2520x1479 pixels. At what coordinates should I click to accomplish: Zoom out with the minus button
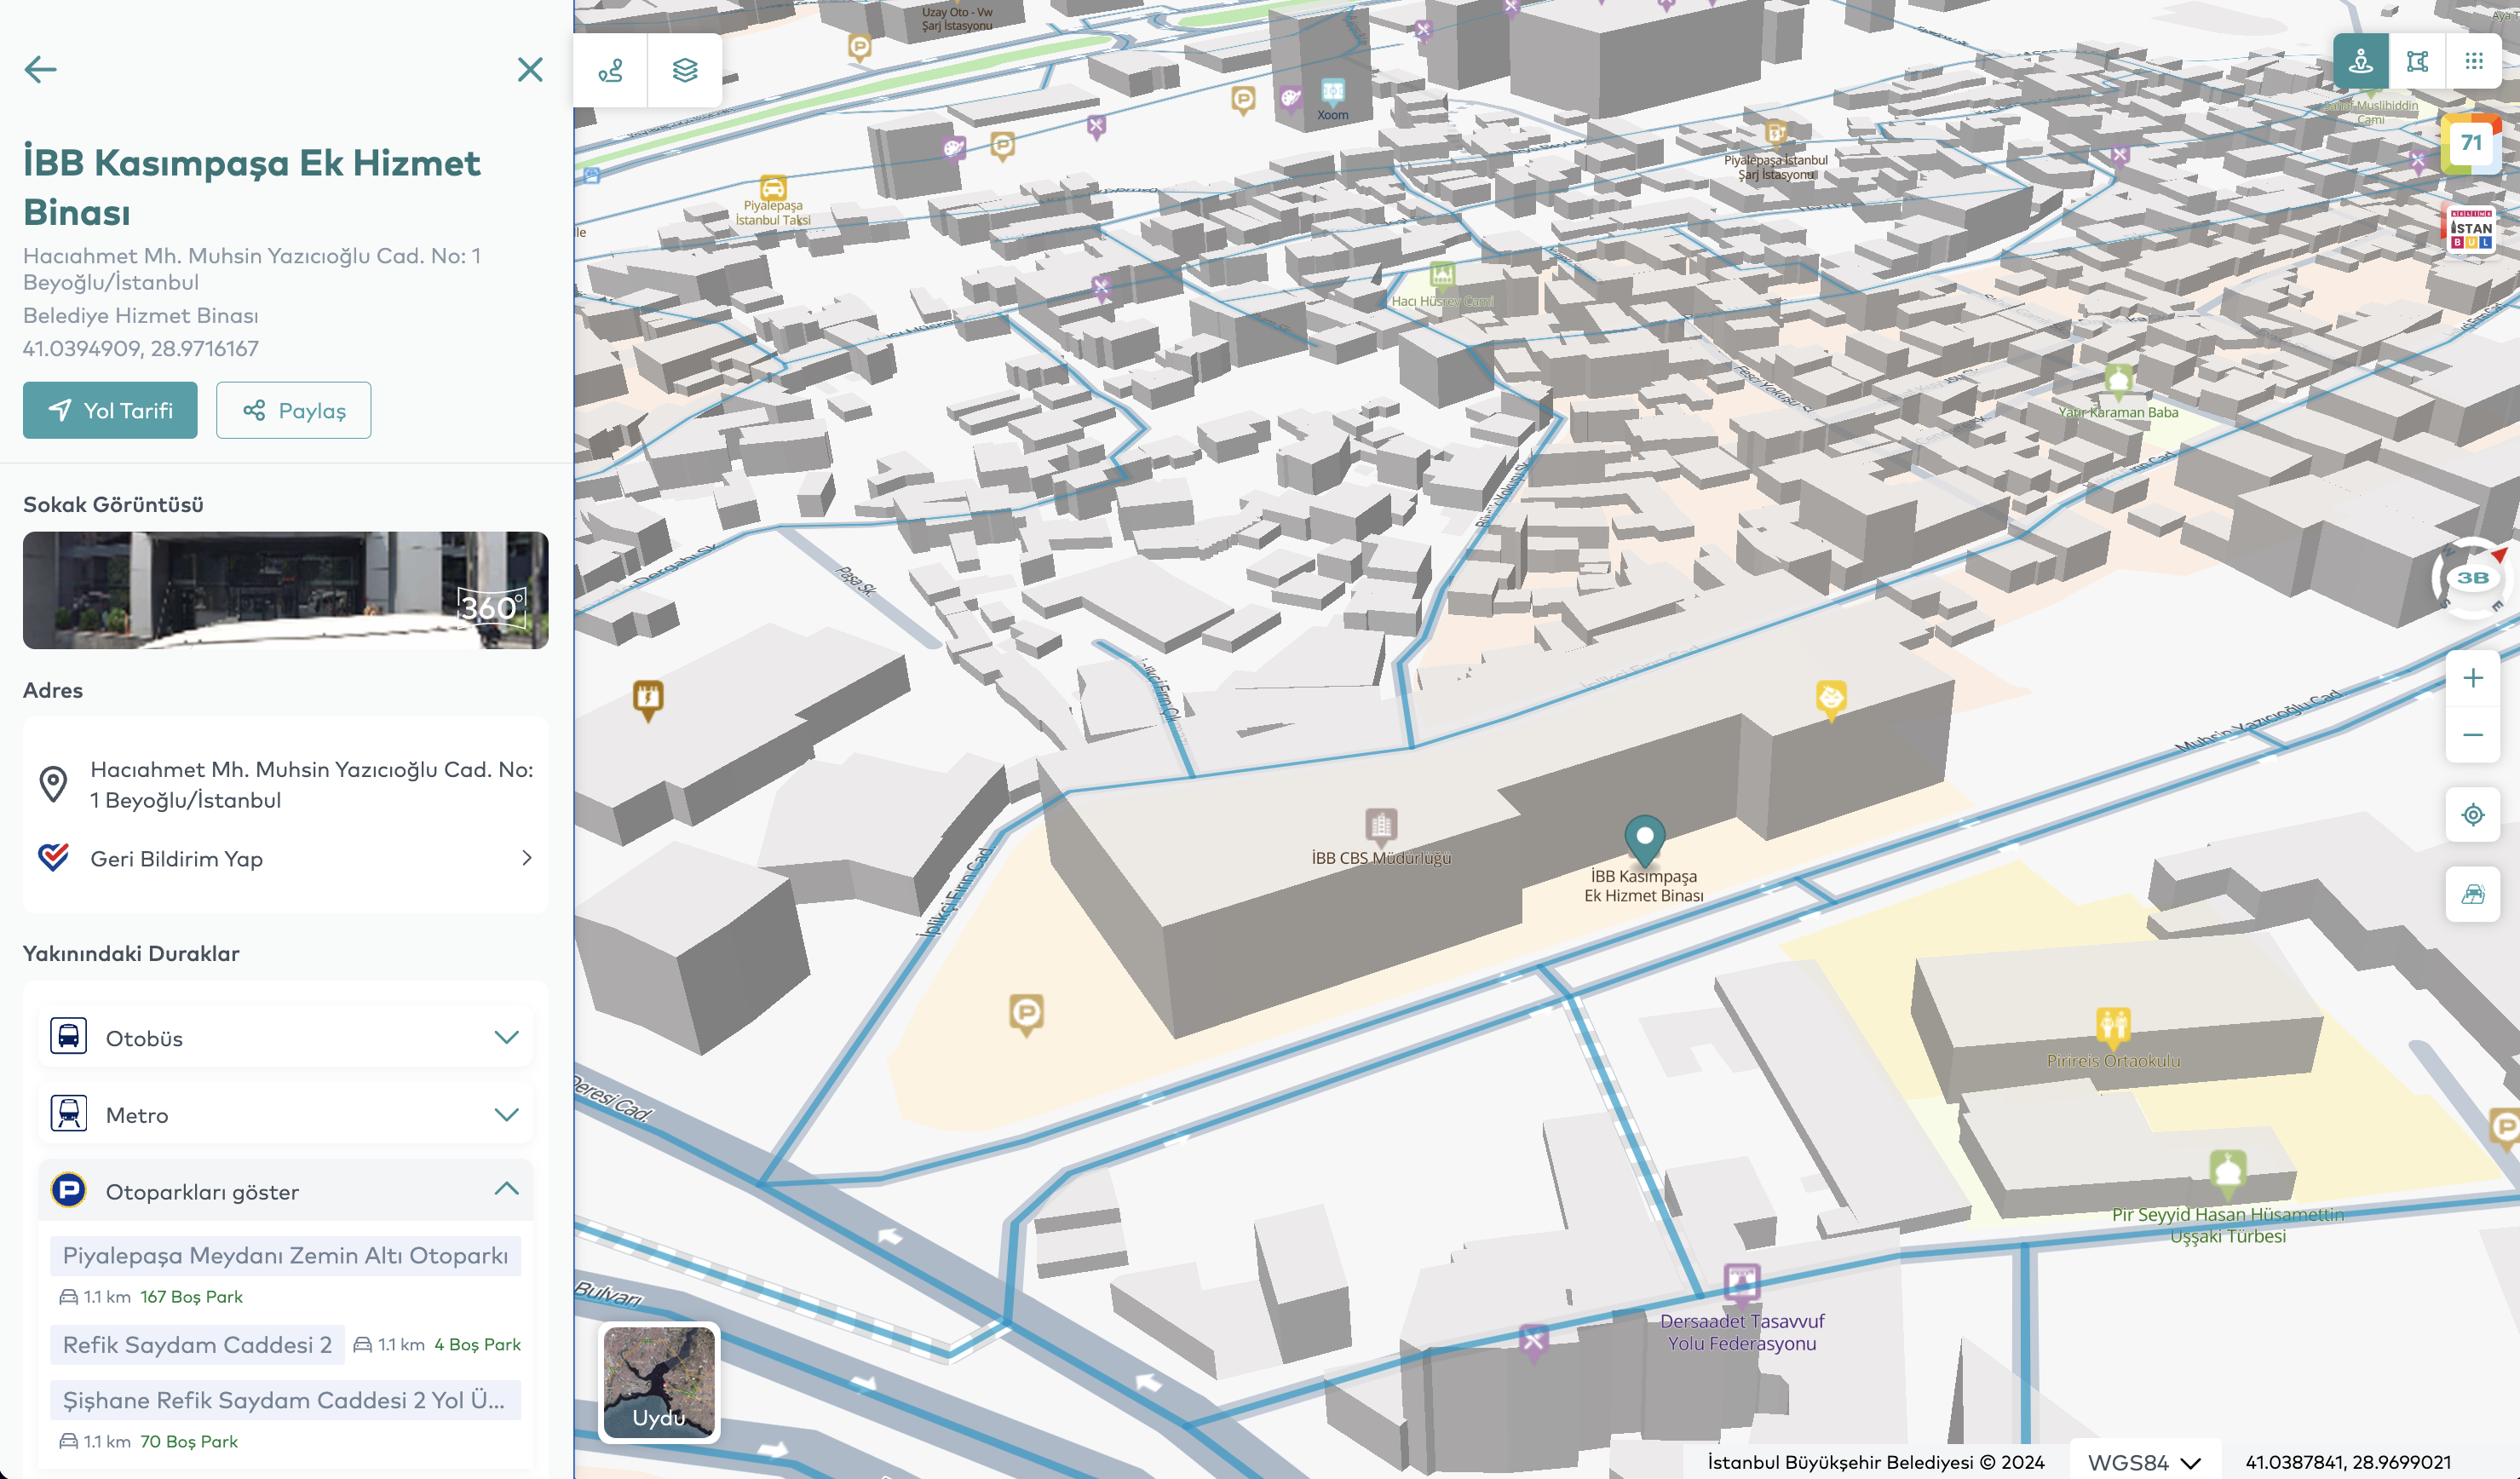pos(2472,735)
